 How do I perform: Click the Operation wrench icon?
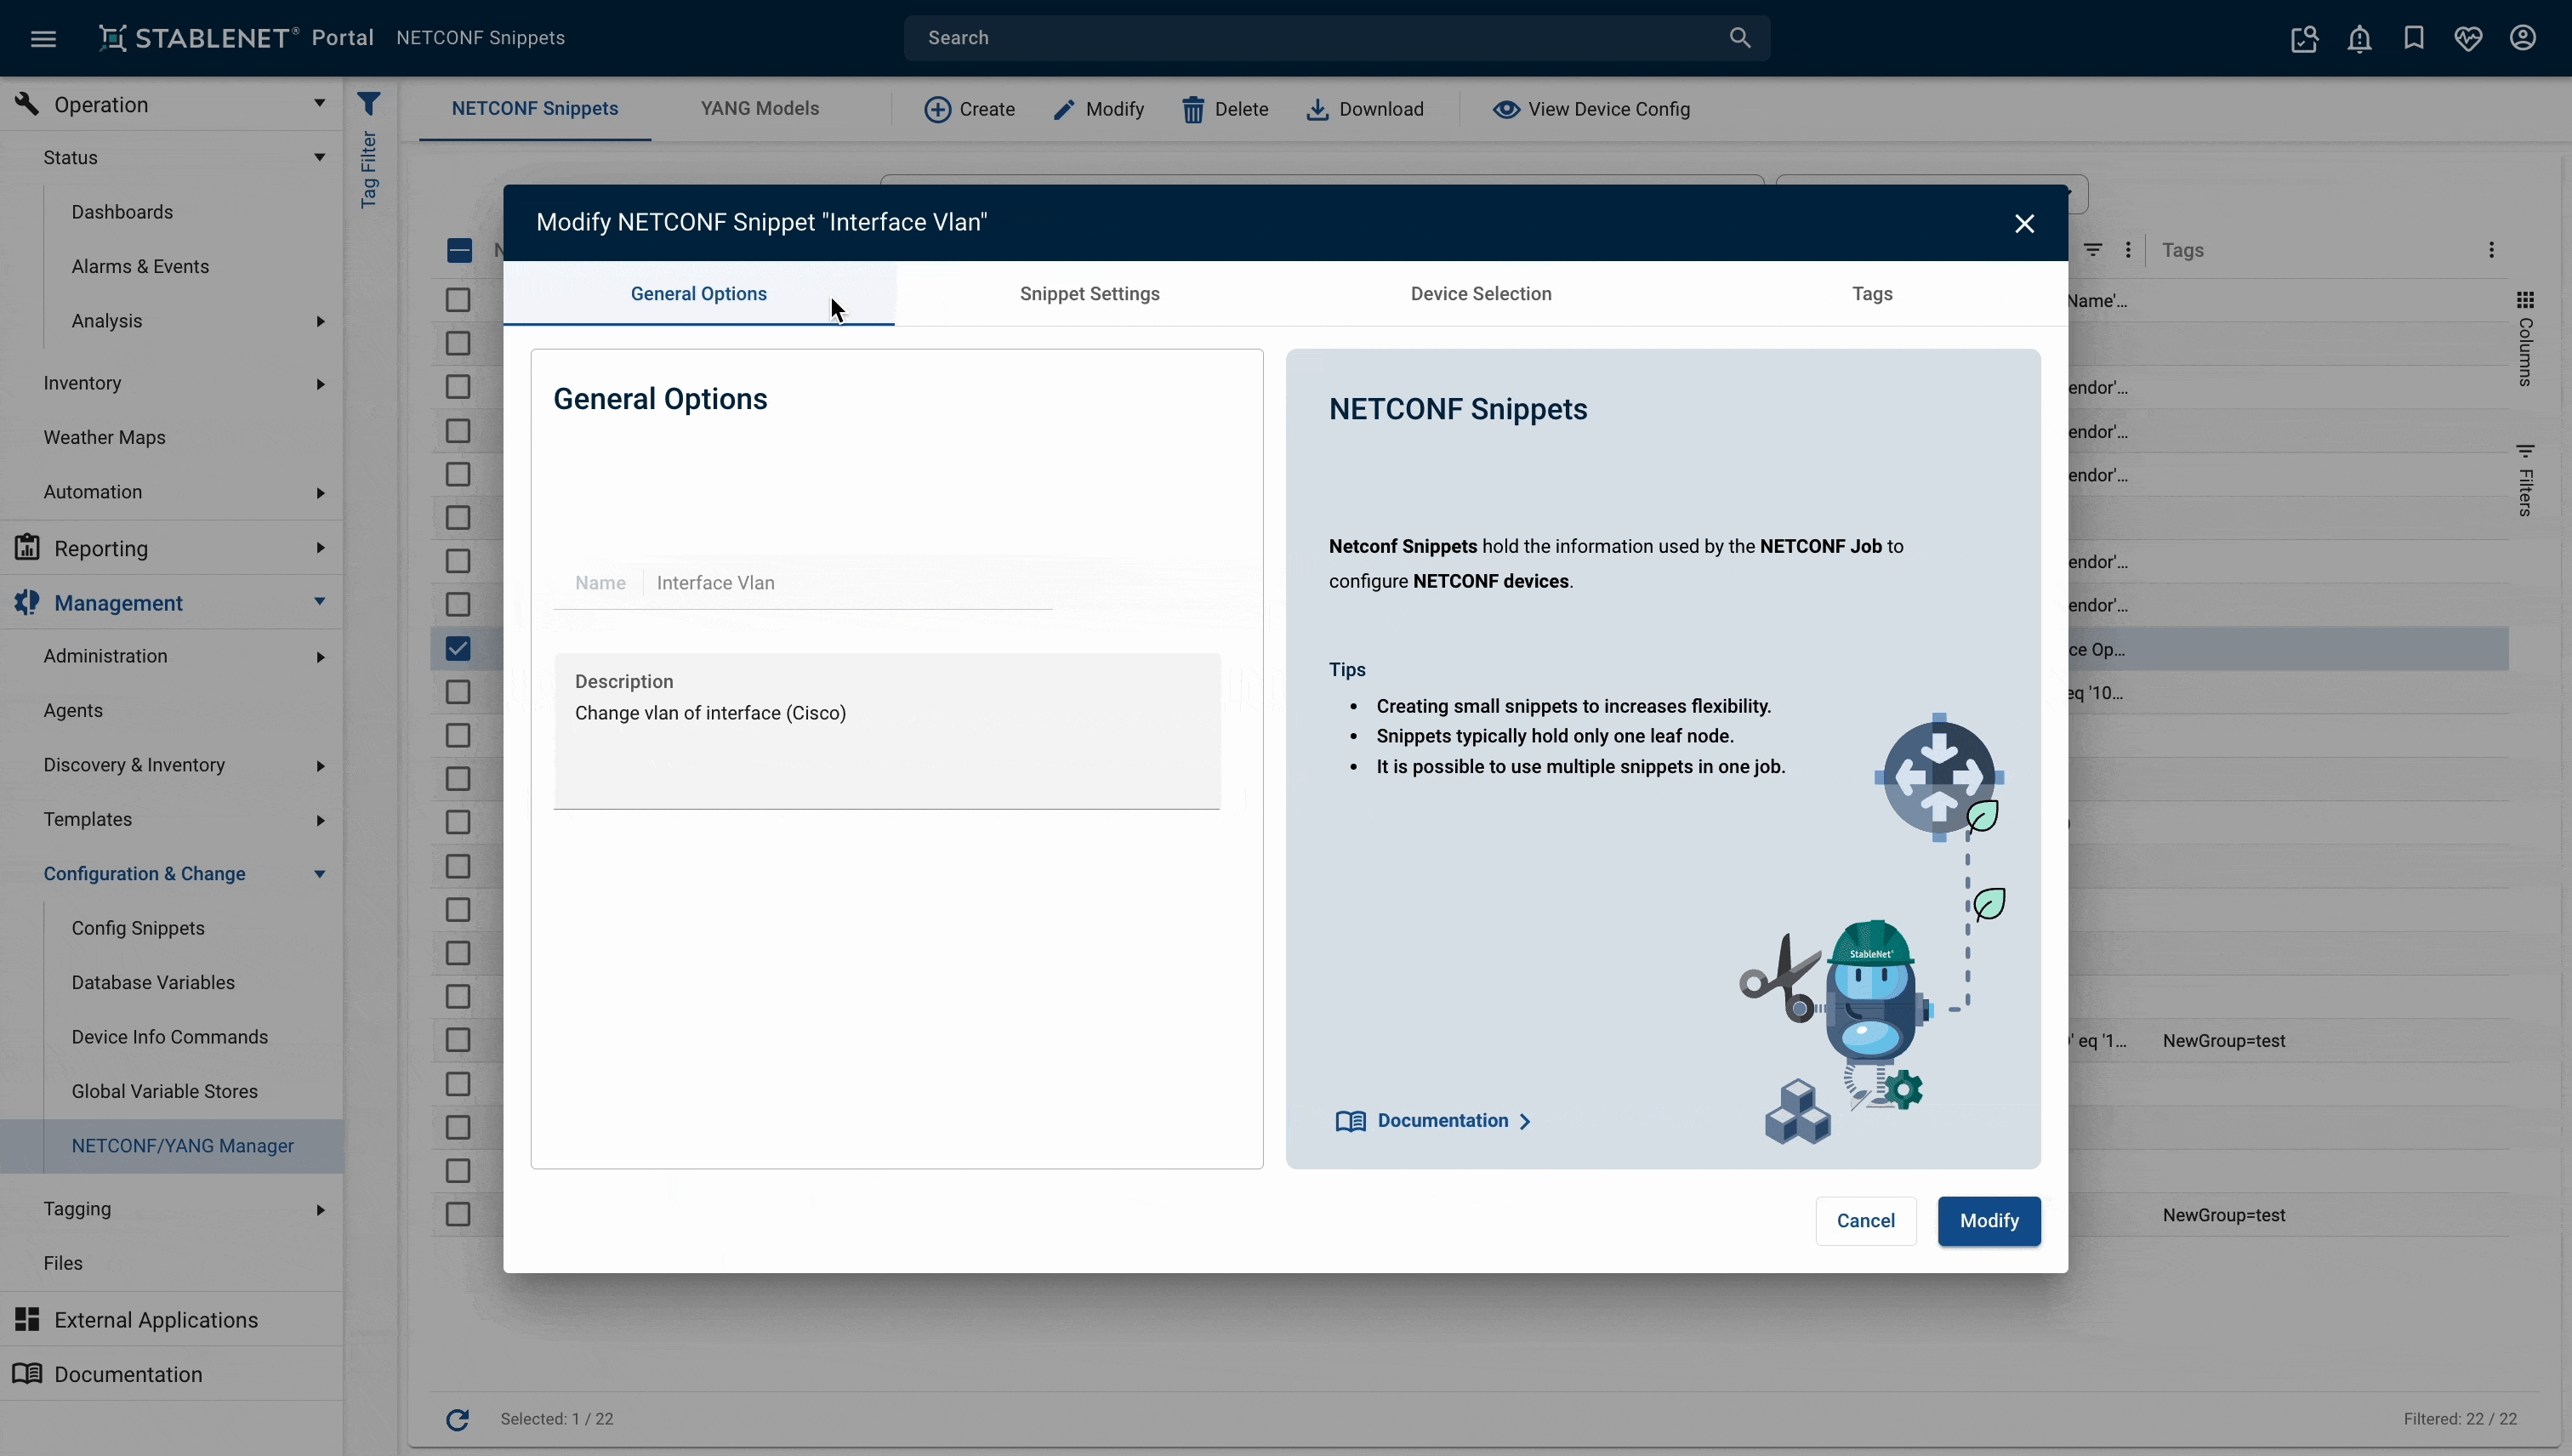(x=26, y=104)
